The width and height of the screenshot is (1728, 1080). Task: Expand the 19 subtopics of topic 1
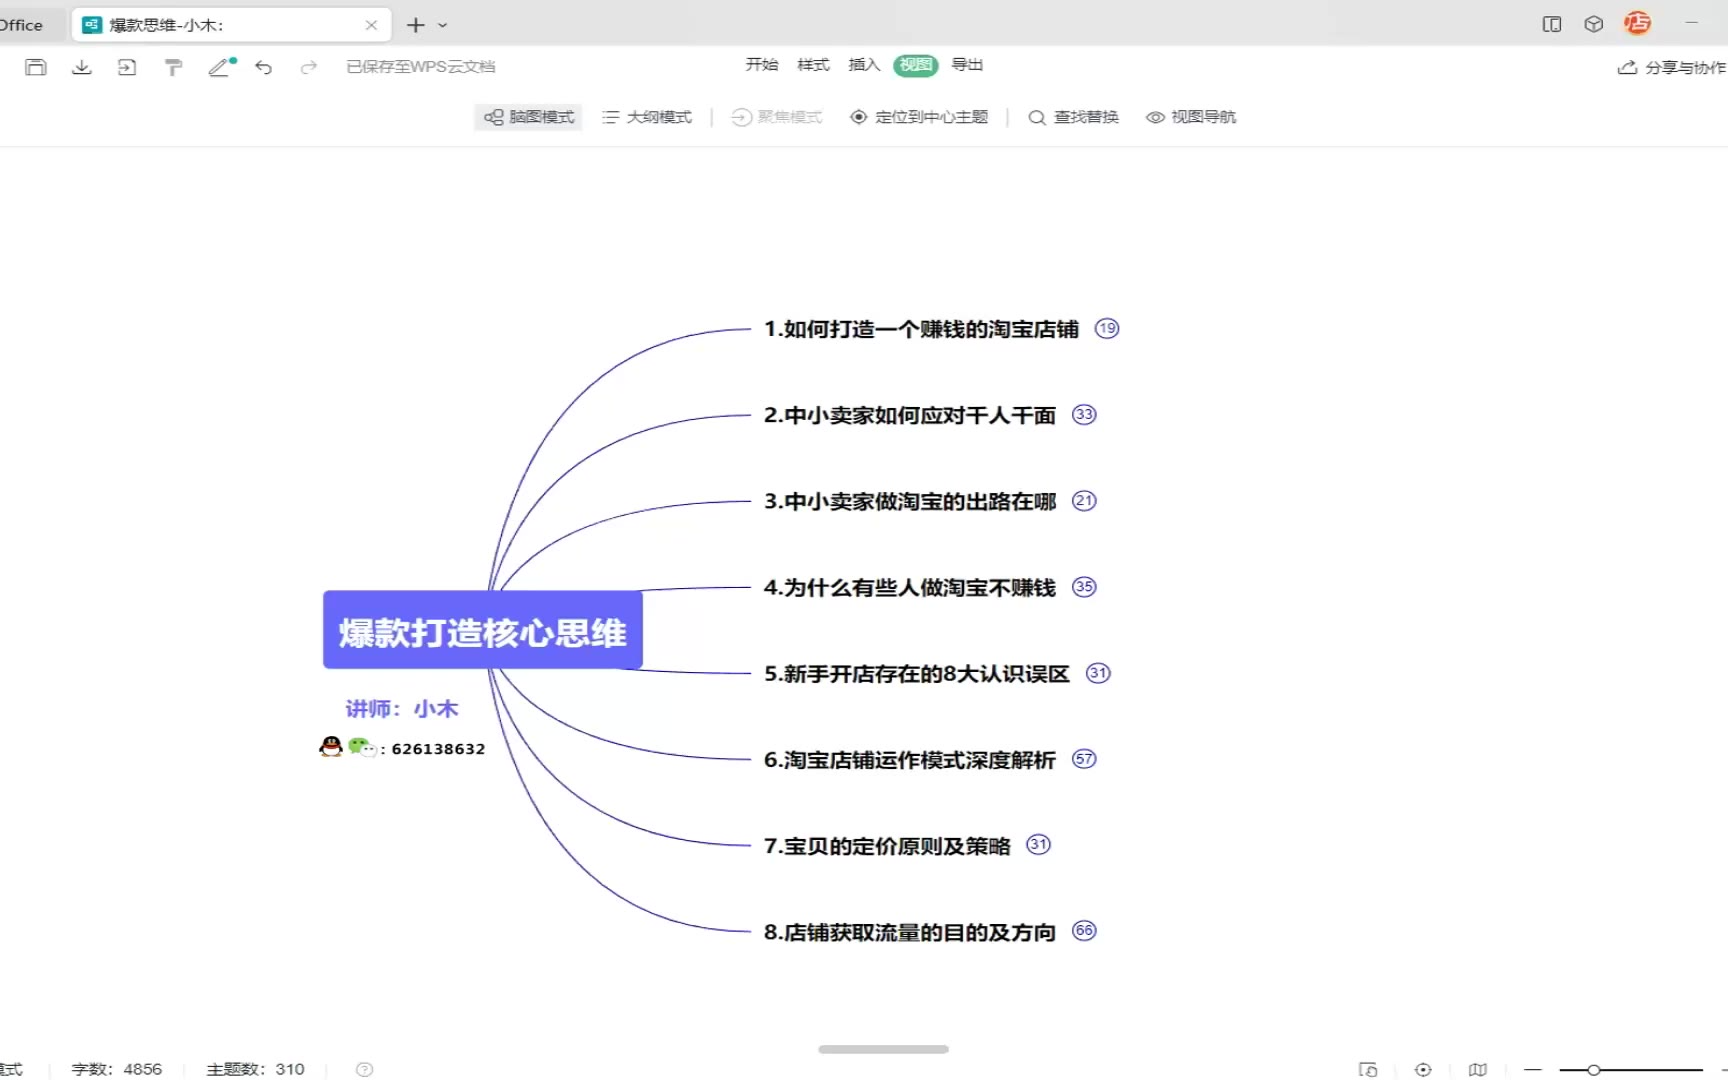click(x=1106, y=328)
